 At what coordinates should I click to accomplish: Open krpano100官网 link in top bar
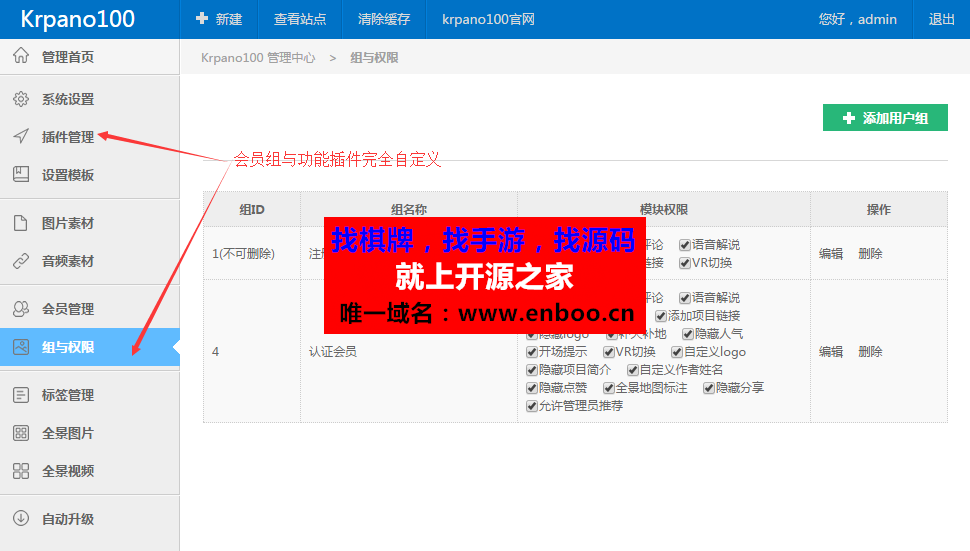[488, 19]
